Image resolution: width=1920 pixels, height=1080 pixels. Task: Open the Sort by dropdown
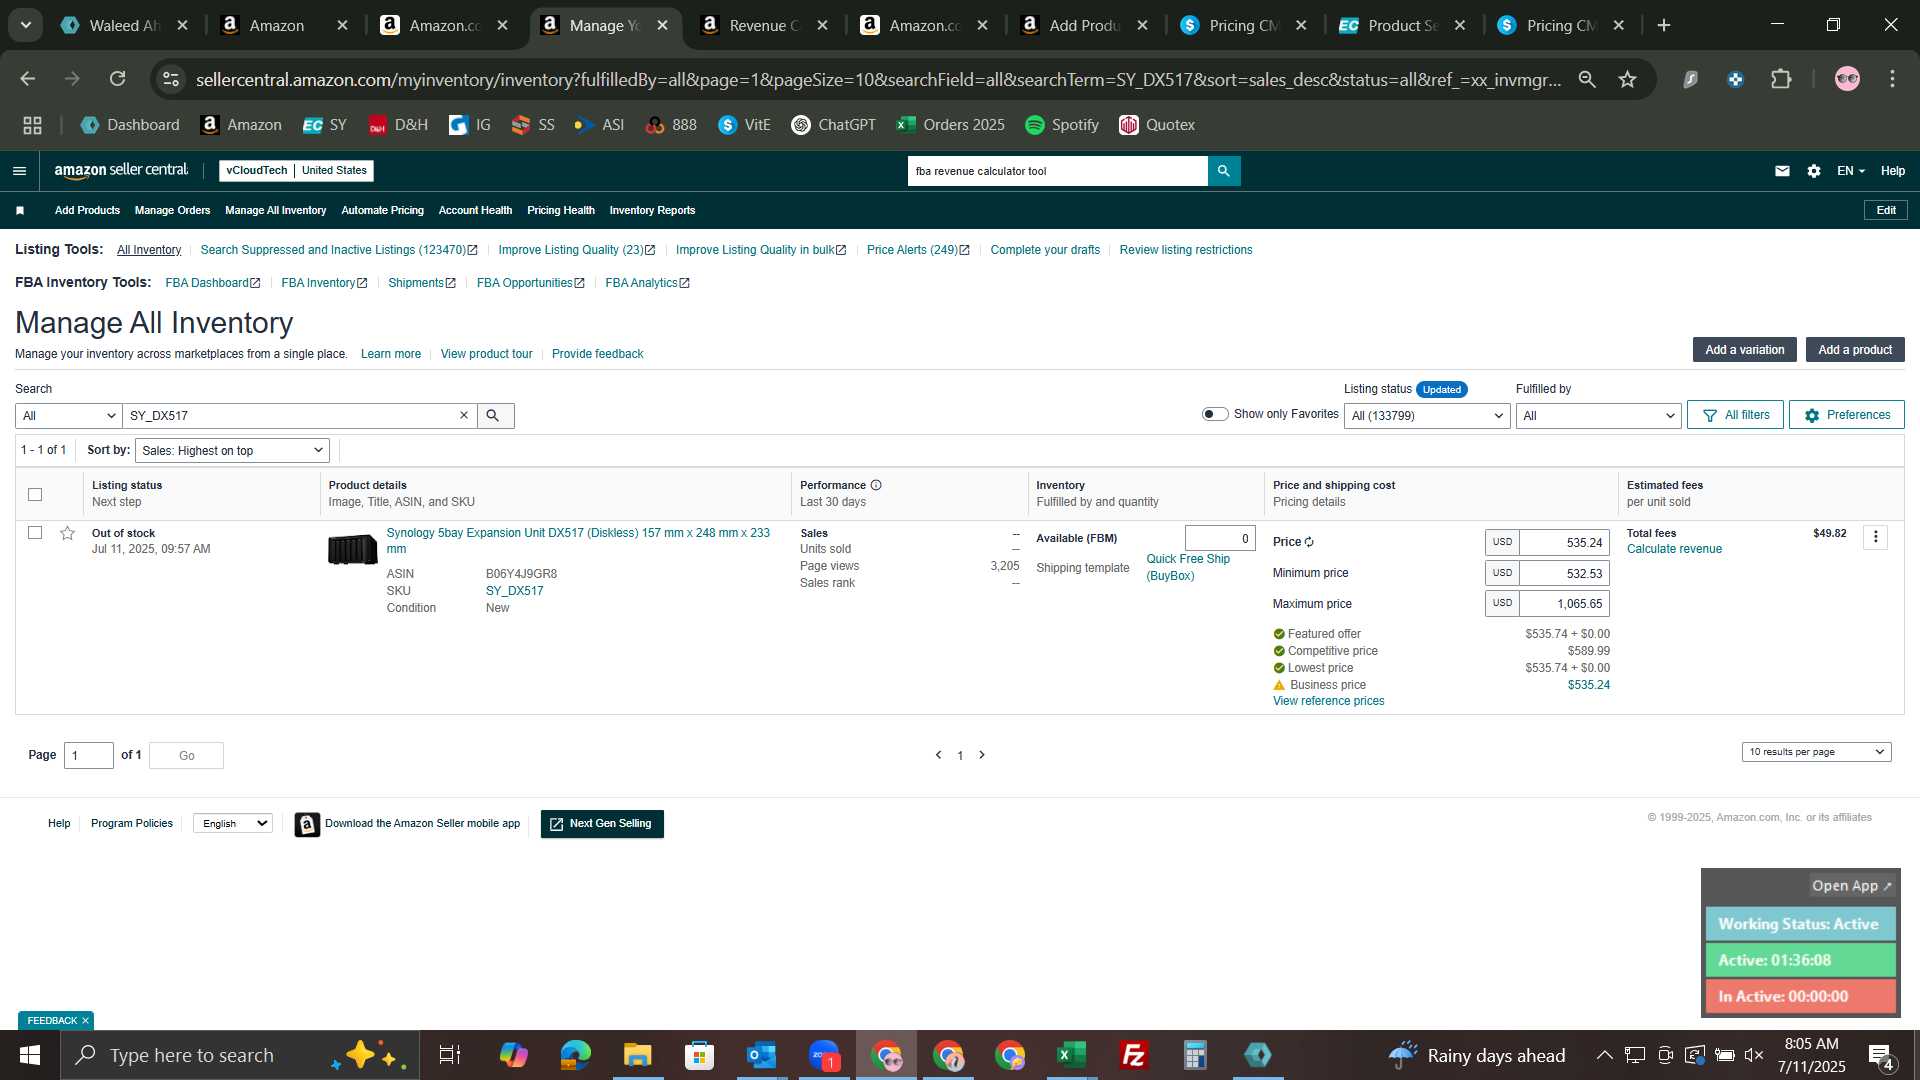pyautogui.click(x=232, y=451)
